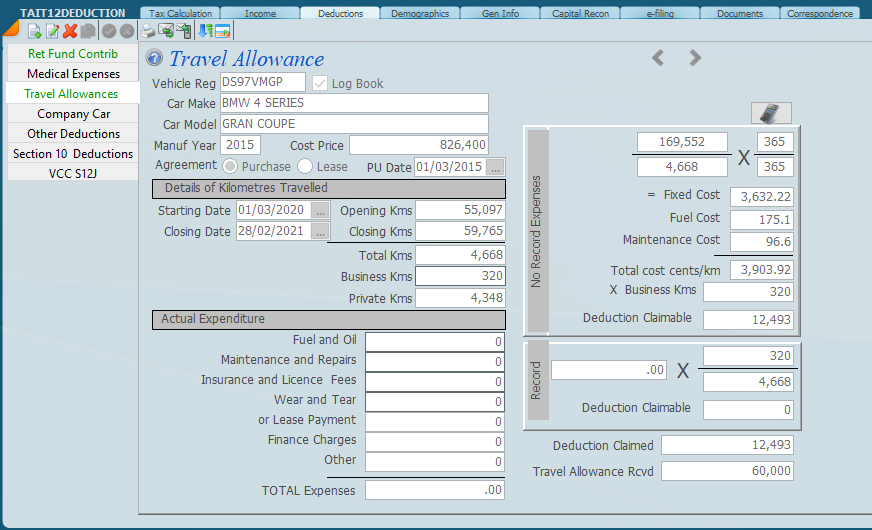Click the new record toolbar icon
Screen dimensions: 872x530
[x=34, y=31]
